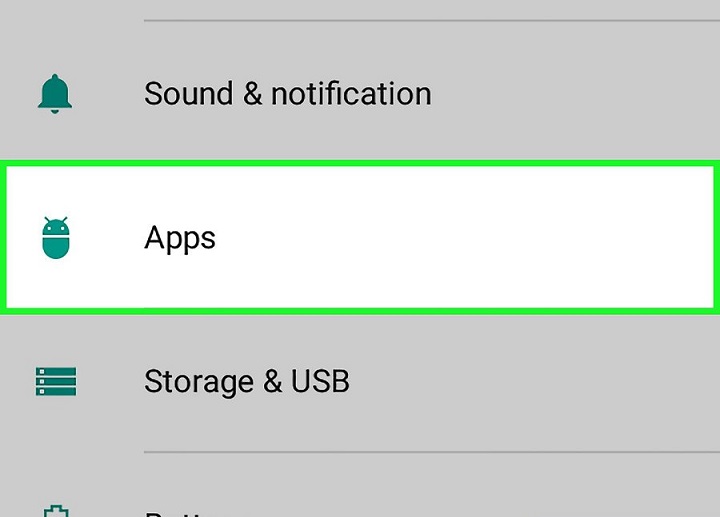Click the word notification in Sound row
The image size is (720, 517).
click(x=351, y=94)
